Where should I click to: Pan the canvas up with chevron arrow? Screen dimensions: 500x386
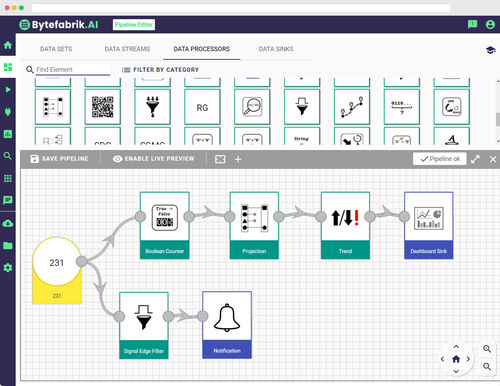click(456, 347)
